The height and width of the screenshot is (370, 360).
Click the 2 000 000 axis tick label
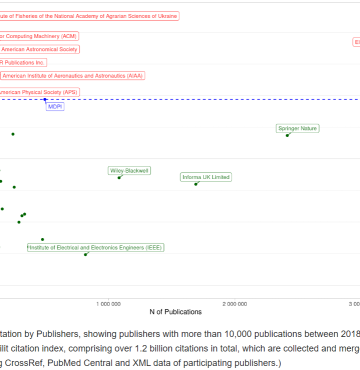pos(235,304)
